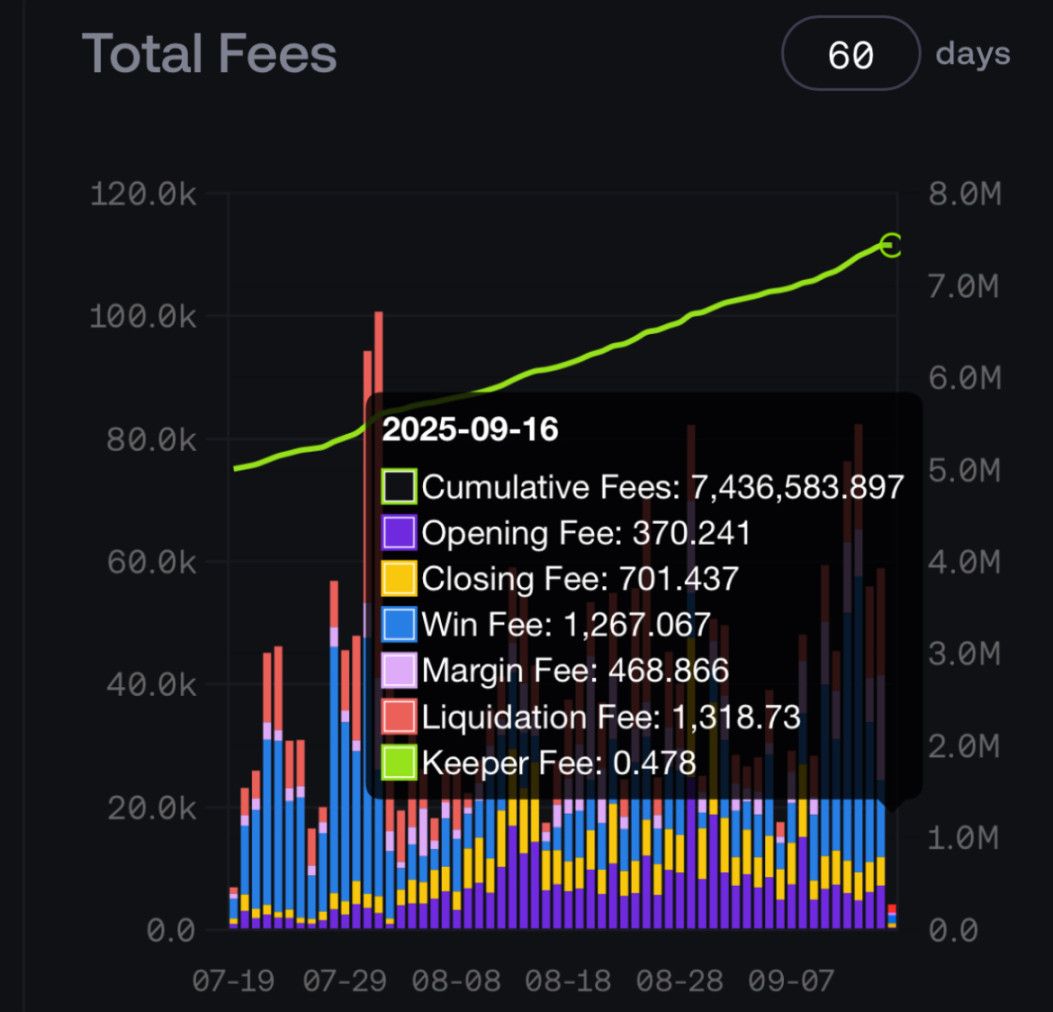
Task: Click the green Keeper Fee swatch
Action: click(x=398, y=763)
